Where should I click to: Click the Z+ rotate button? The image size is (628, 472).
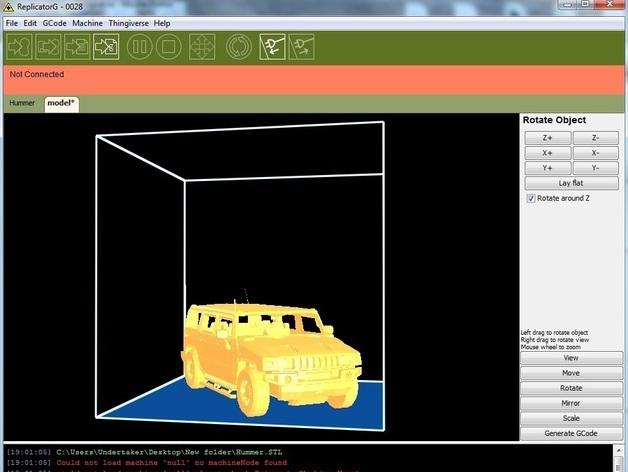point(547,138)
